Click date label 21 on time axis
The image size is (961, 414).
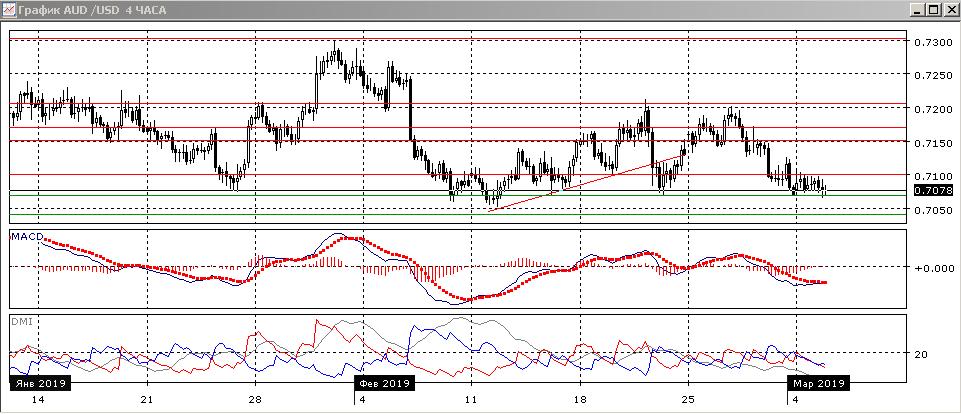(147, 398)
